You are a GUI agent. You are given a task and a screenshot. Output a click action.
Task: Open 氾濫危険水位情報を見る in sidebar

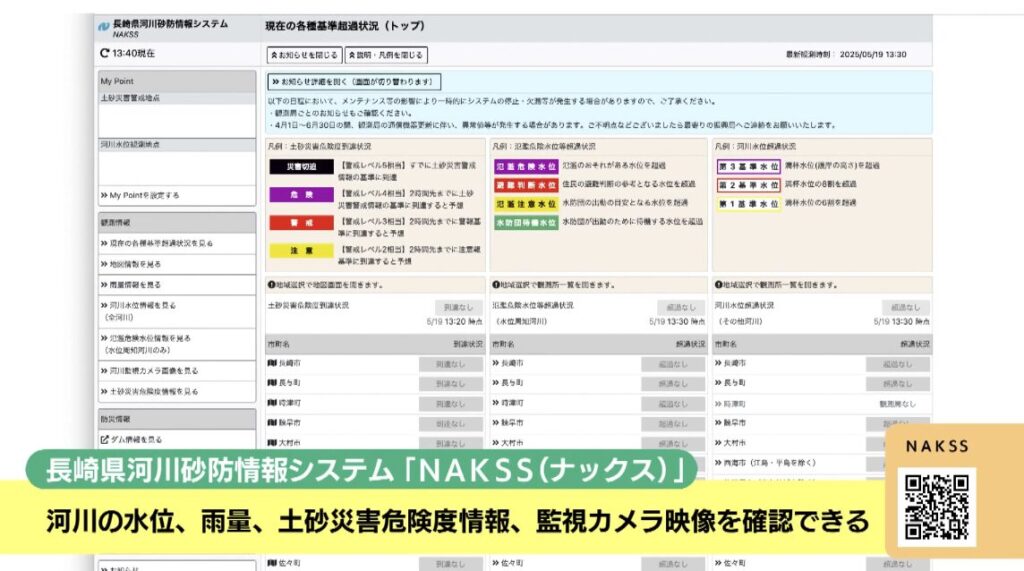146,344
